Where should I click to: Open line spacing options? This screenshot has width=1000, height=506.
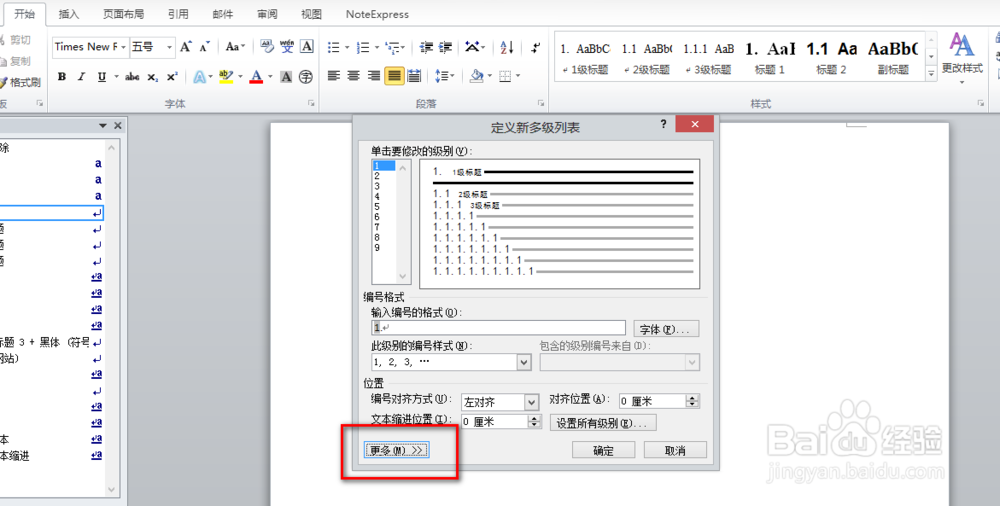[x=445, y=76]
